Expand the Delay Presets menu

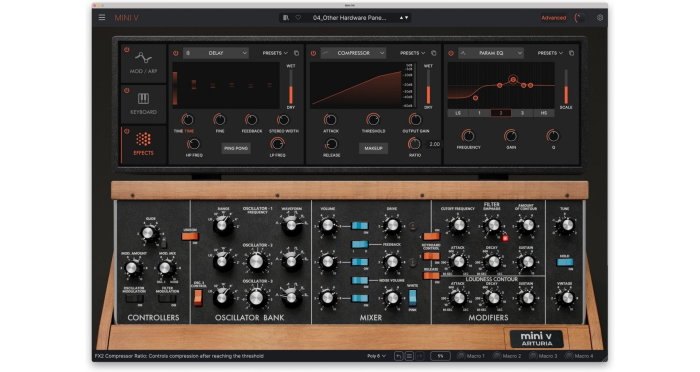[x=275, y=53]
